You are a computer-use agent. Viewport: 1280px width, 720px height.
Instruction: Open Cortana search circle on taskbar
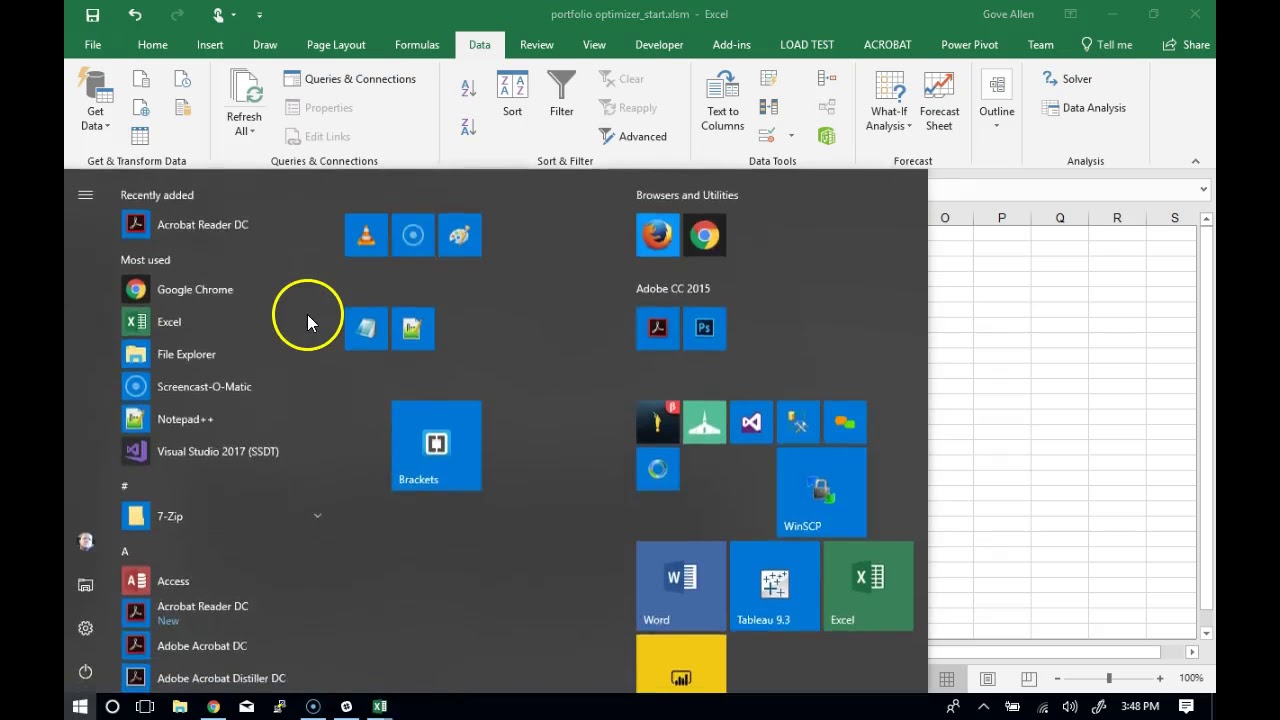click(x=112, y=706)
